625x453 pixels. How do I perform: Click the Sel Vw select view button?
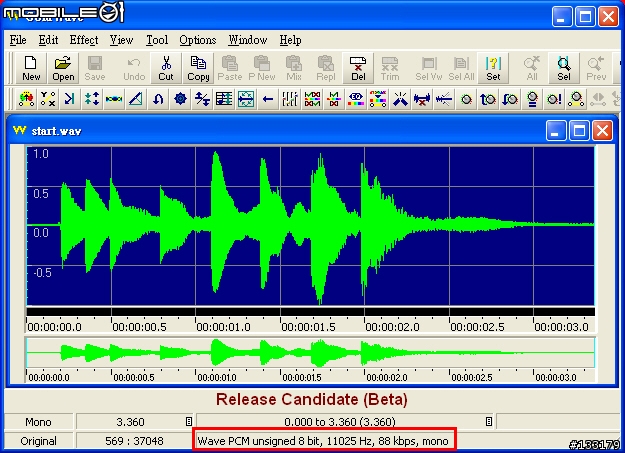click(429, 68)
